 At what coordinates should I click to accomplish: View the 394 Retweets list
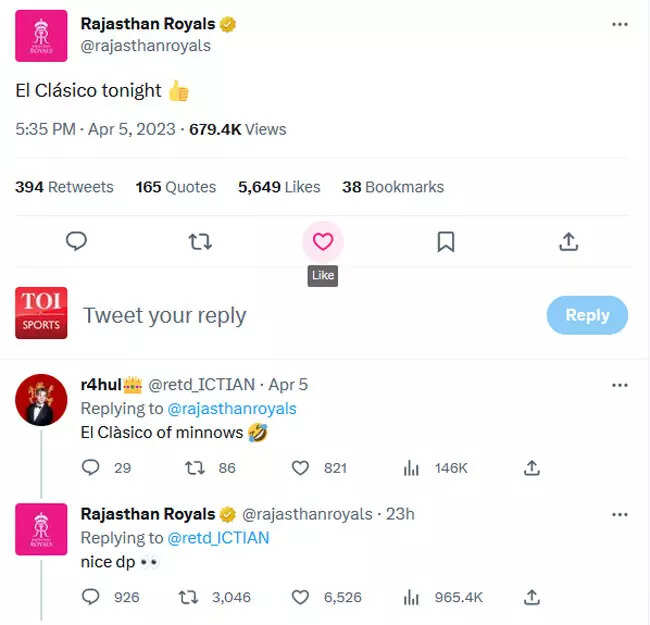pos(64,187)
